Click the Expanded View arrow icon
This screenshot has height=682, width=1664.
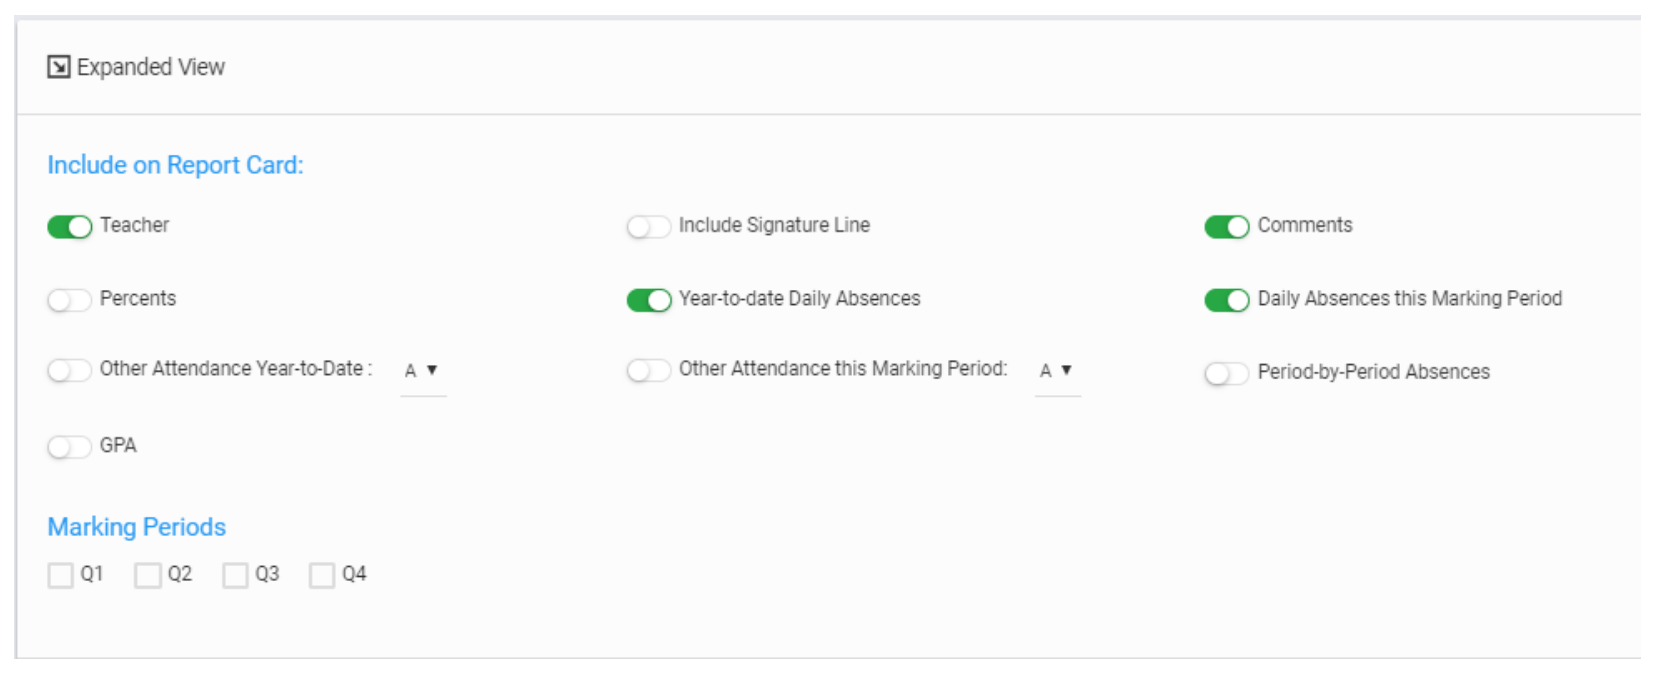(59, 67)
